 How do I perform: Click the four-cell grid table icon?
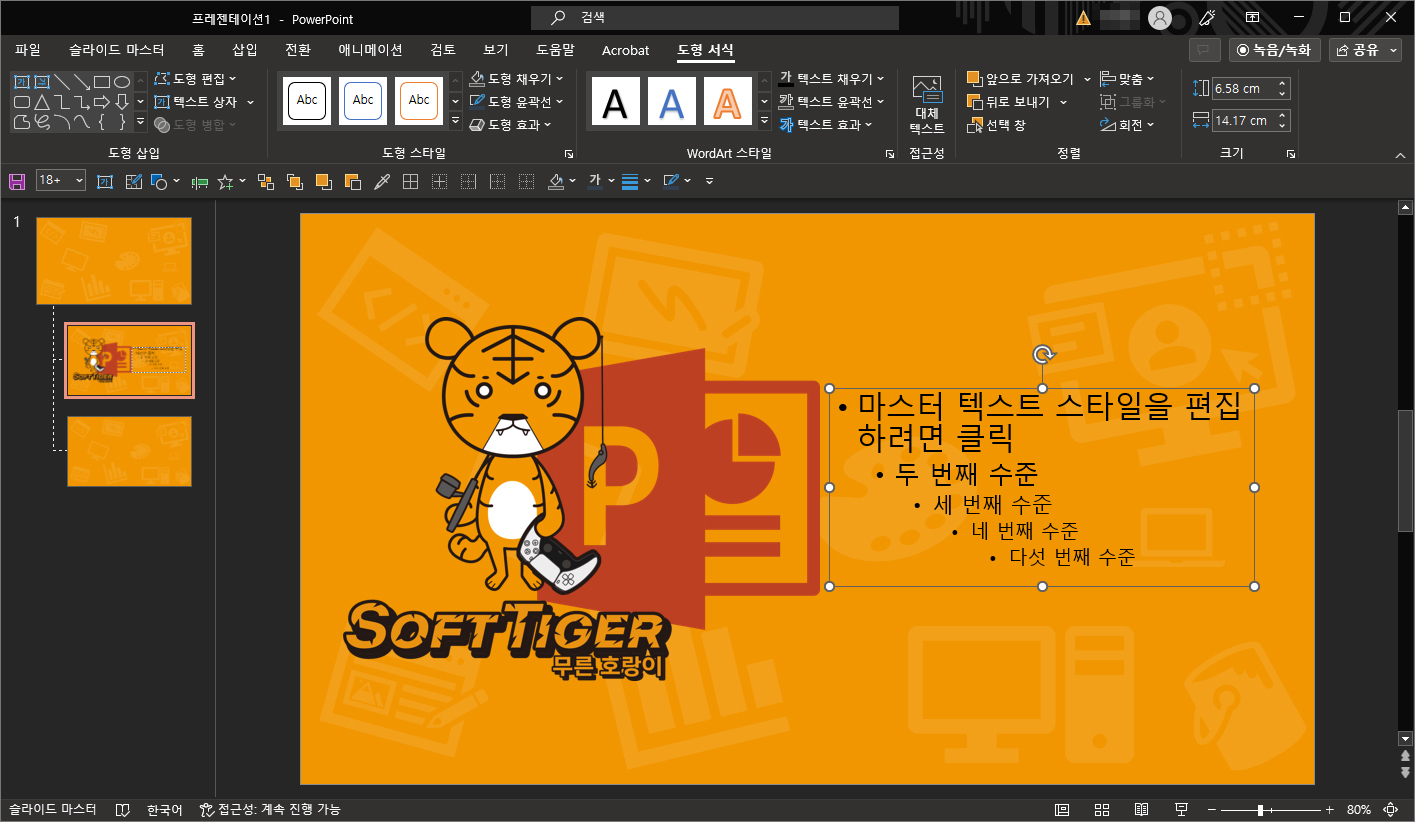[x=410, y=181]
